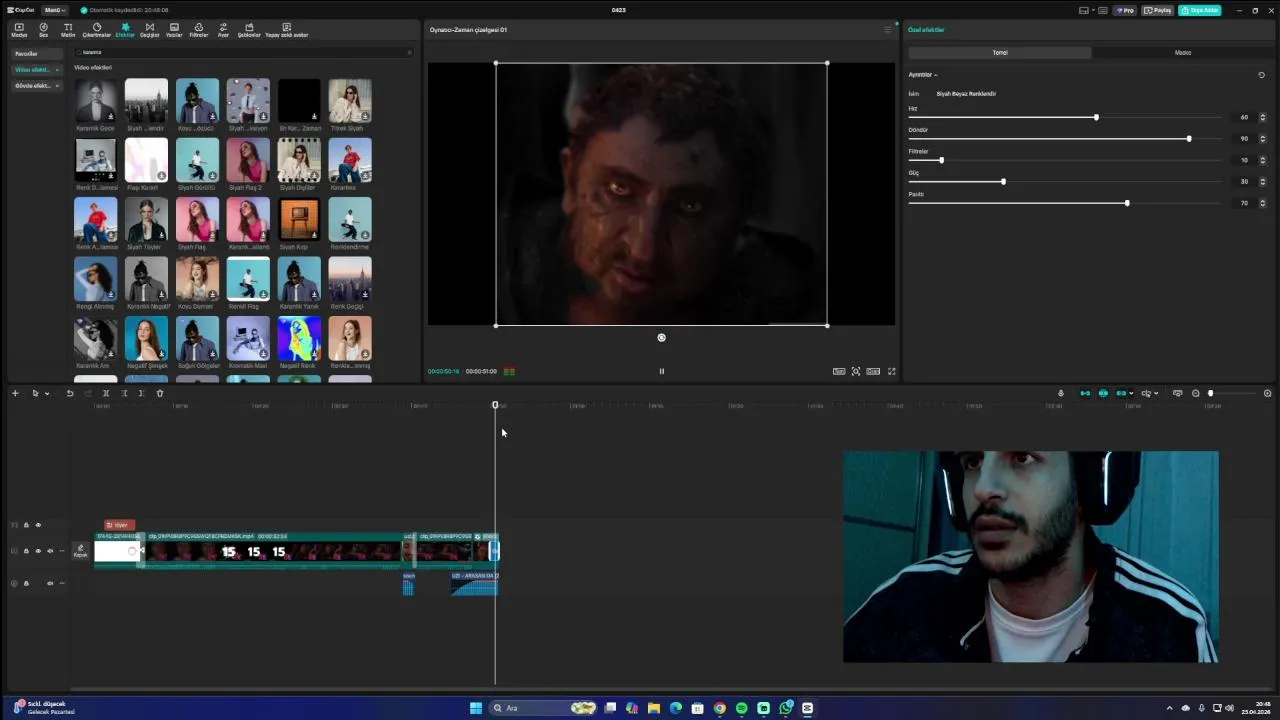Split the clip at the playhead
This screenshot has width=1280, height=720.
point(106,393)
